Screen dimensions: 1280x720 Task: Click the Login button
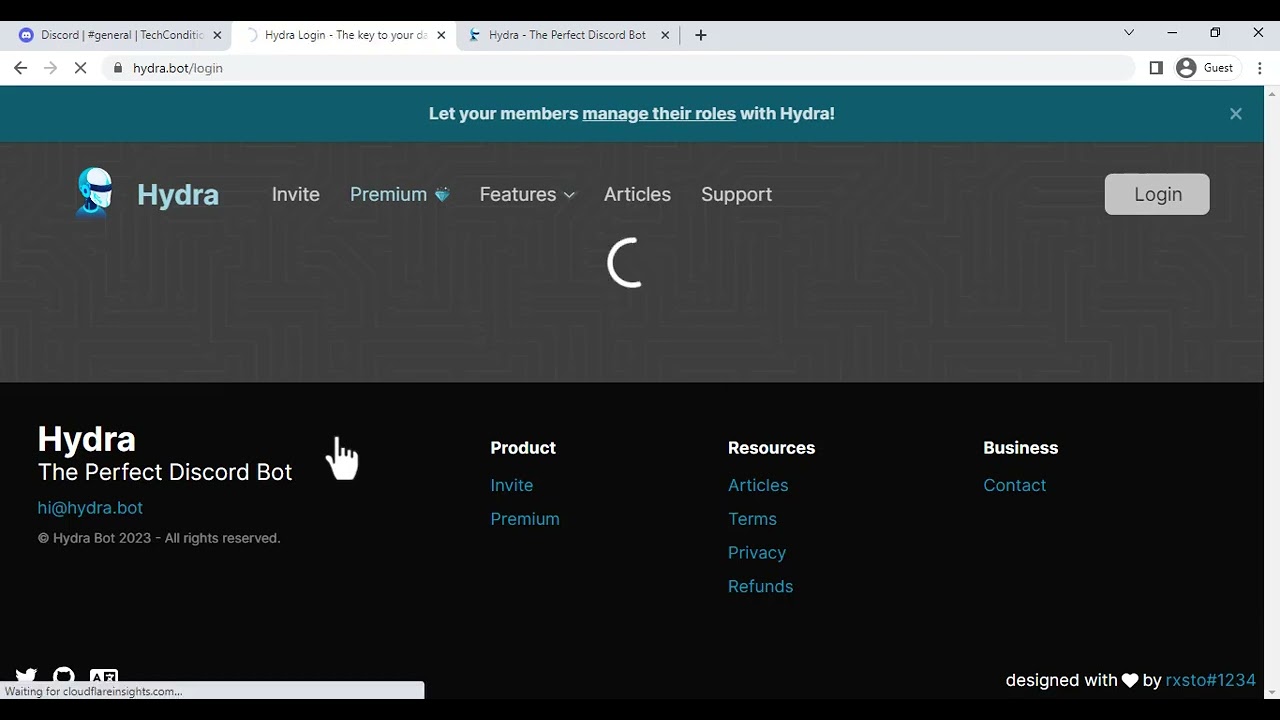[1157, 194]
